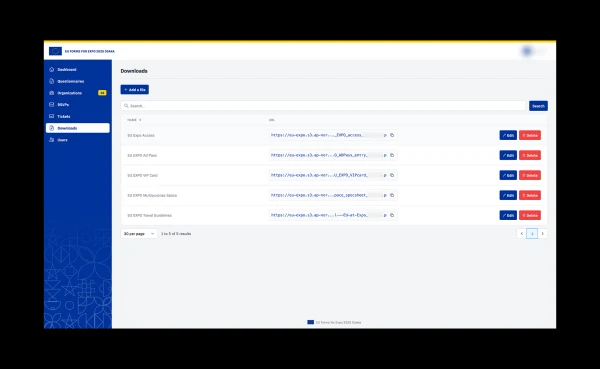This screenshot has width=600, height=369.
Task: Edit the EU Expo Access download
Action: pos(508,135)
